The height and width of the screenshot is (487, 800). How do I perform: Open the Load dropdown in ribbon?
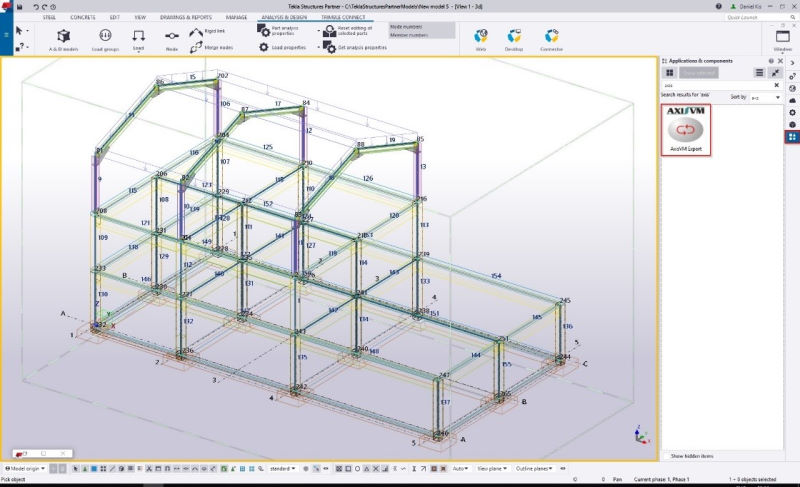click(x=138, y=37)
